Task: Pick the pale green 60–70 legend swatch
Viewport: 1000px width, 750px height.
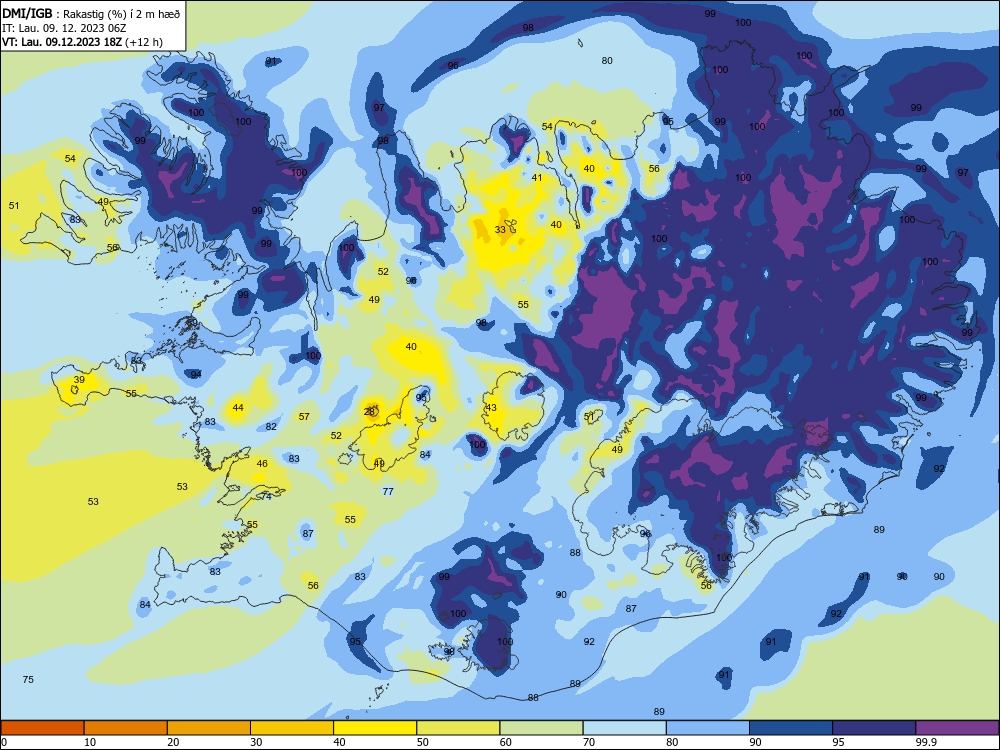Action: point(541,728)
